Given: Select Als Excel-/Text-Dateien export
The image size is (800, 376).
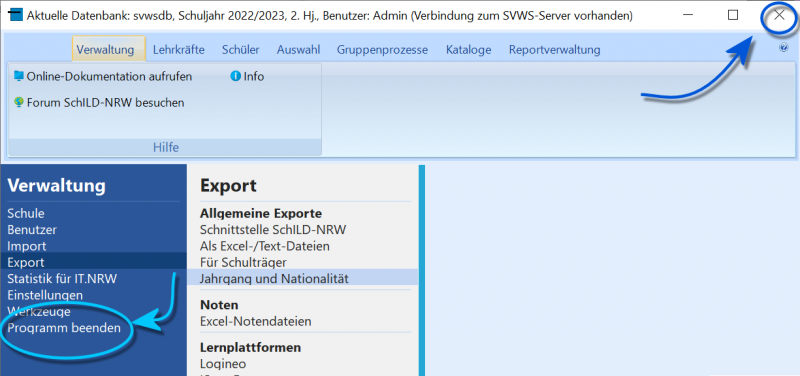Looking at the screenshot, I should [x=265, y=246].
